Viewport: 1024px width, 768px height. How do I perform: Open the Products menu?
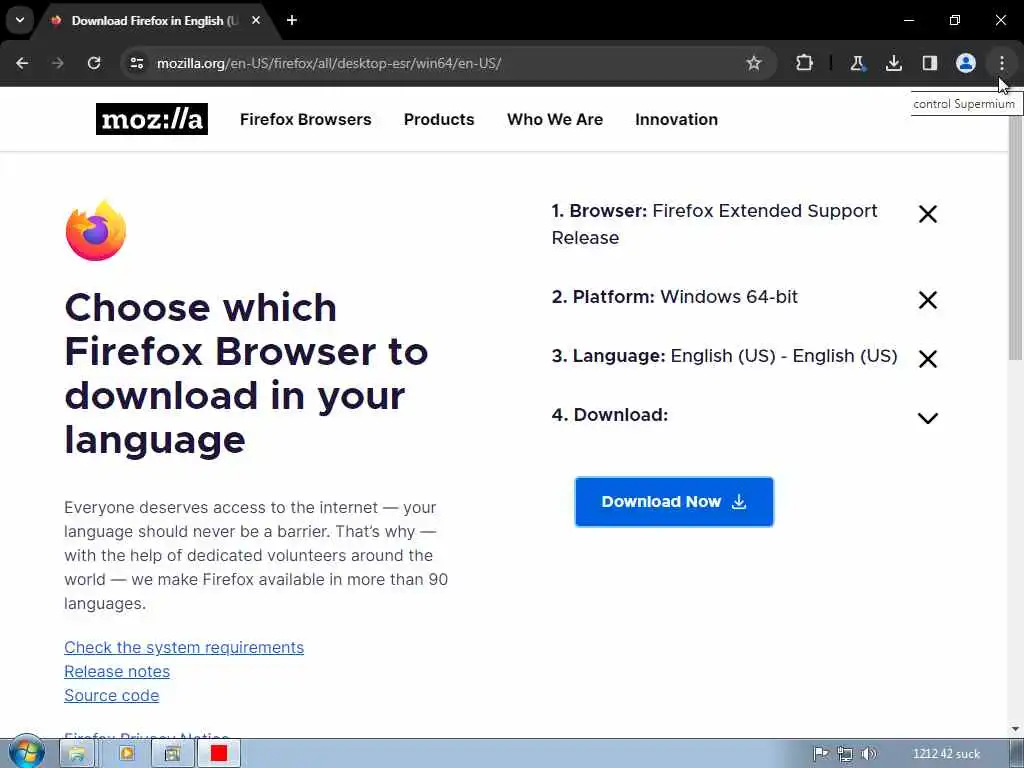pos(439,120)
